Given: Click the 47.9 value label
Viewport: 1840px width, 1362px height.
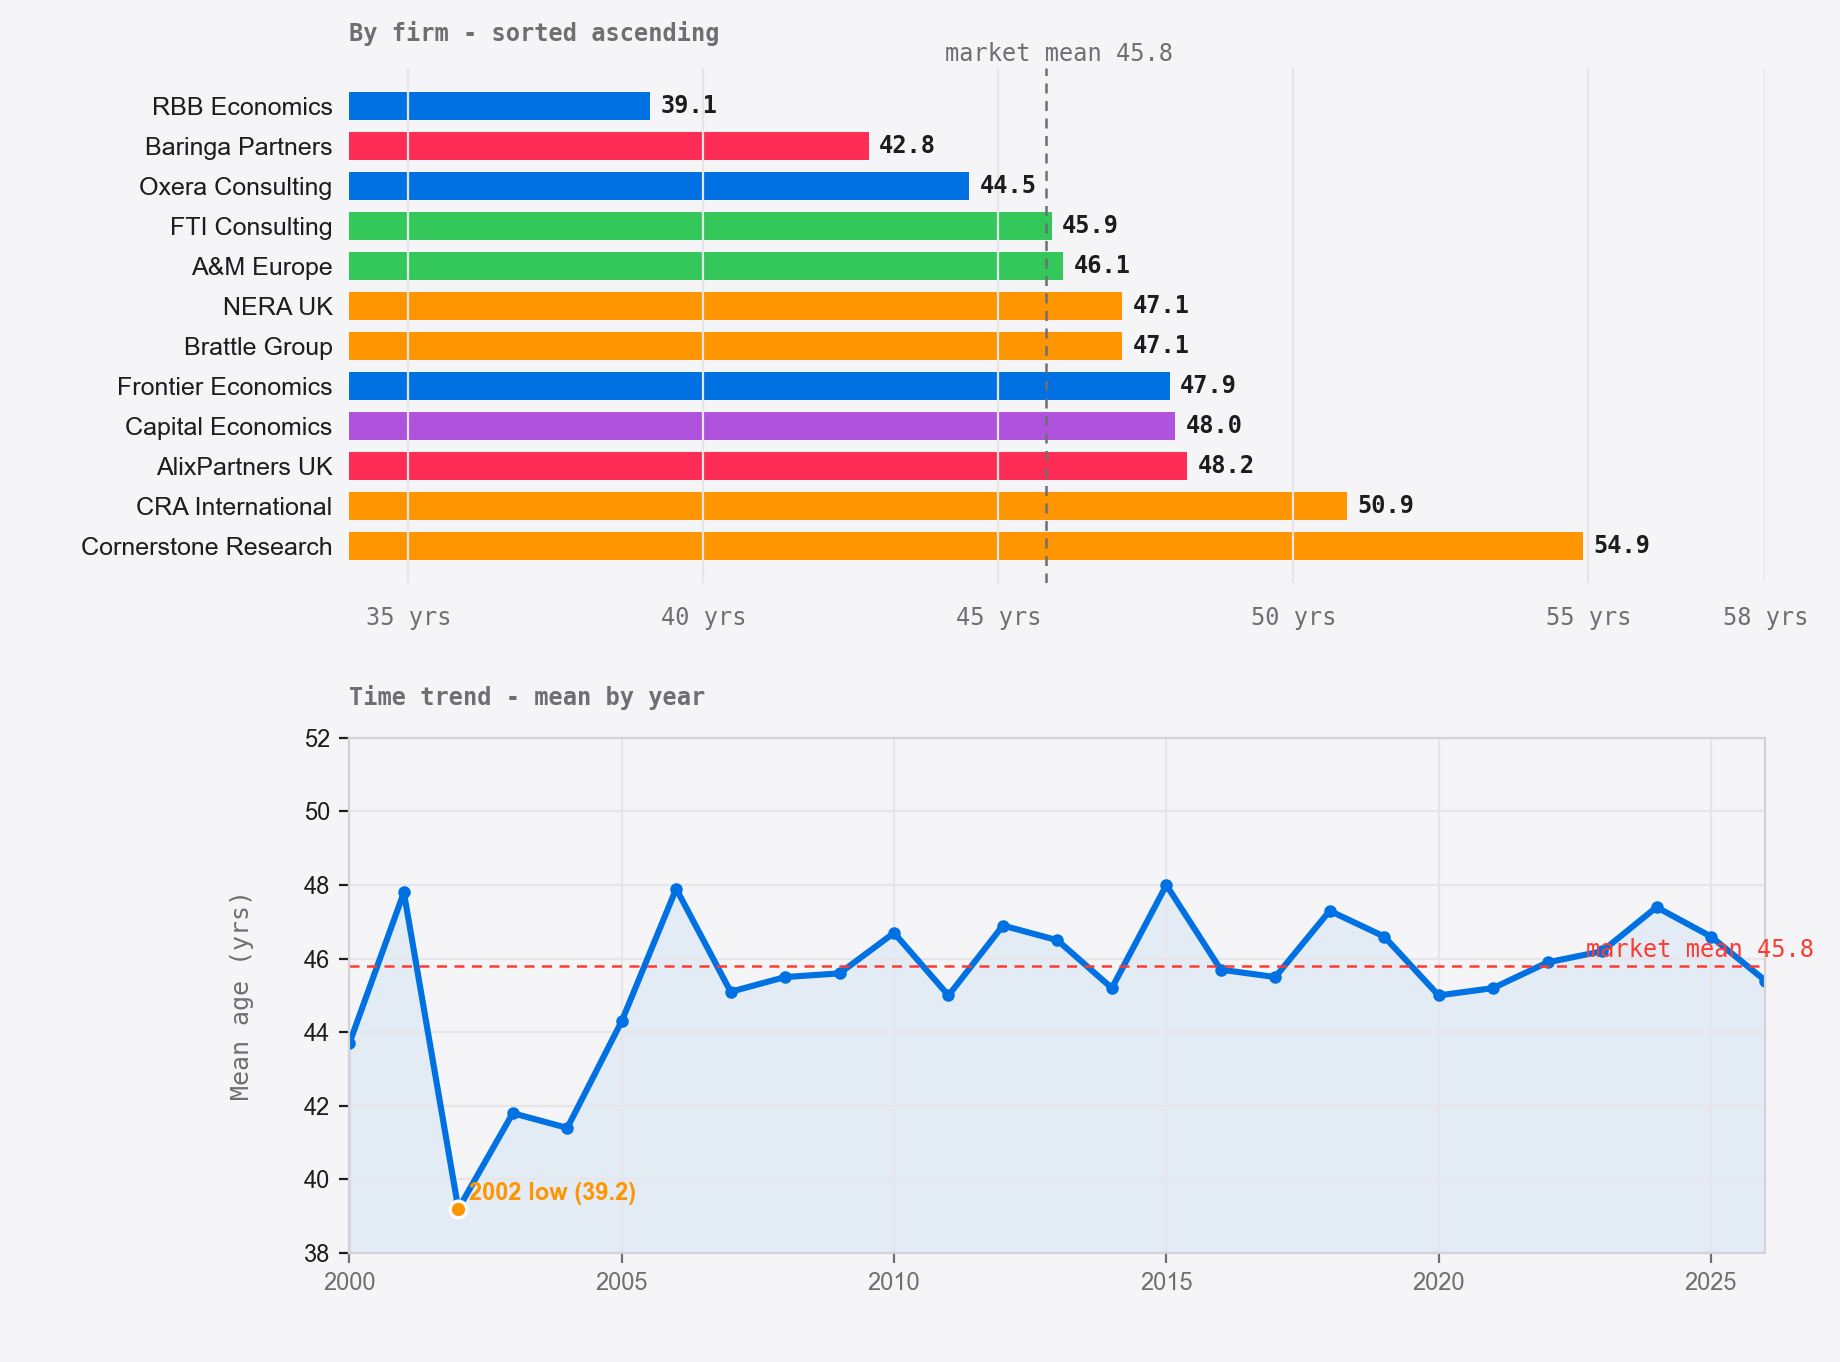Looking at the screenshot, I should click(1208, 385).
